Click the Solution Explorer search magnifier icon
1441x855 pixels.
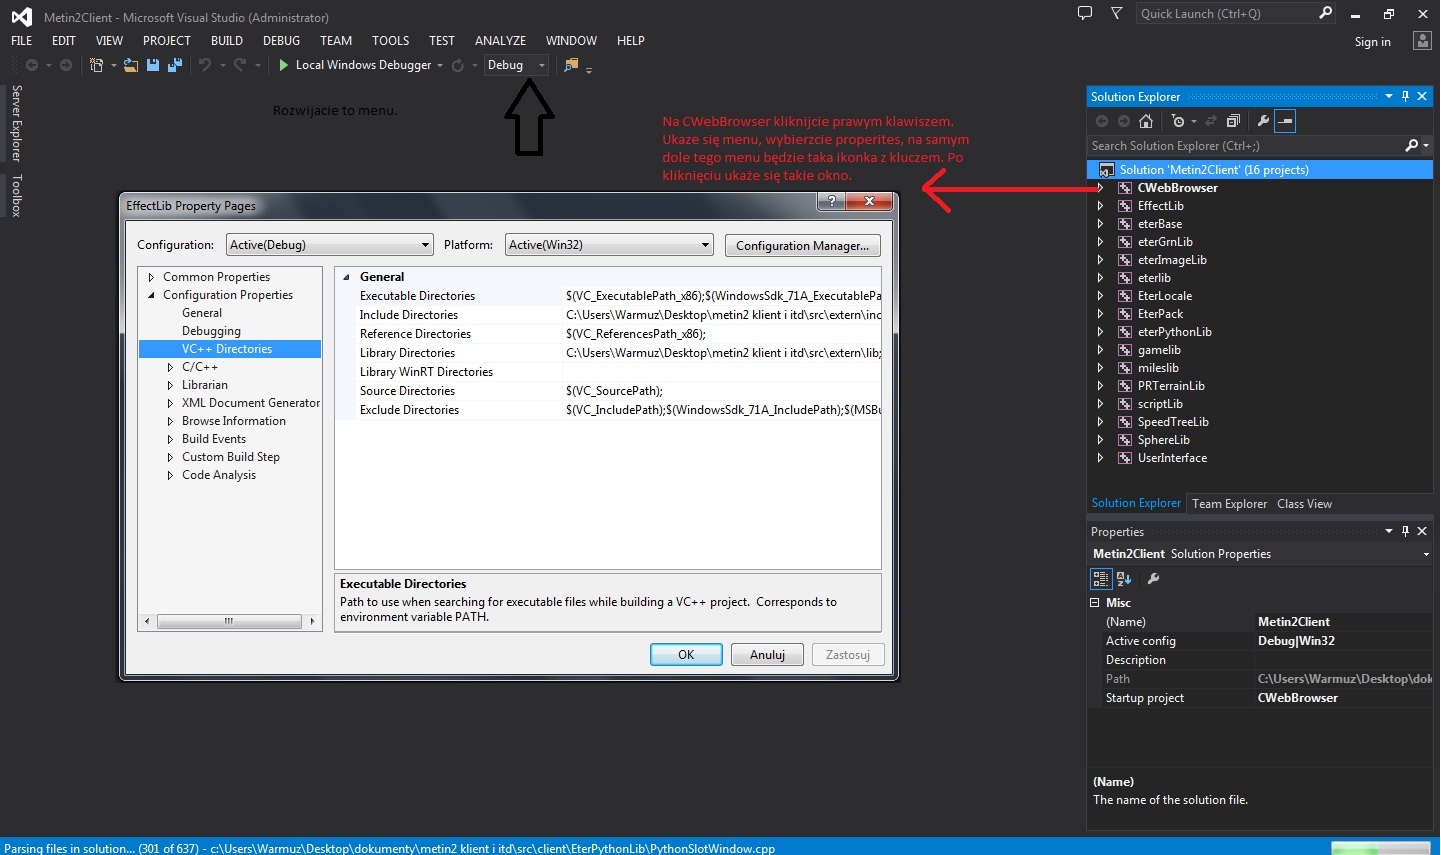point(1412,146)
